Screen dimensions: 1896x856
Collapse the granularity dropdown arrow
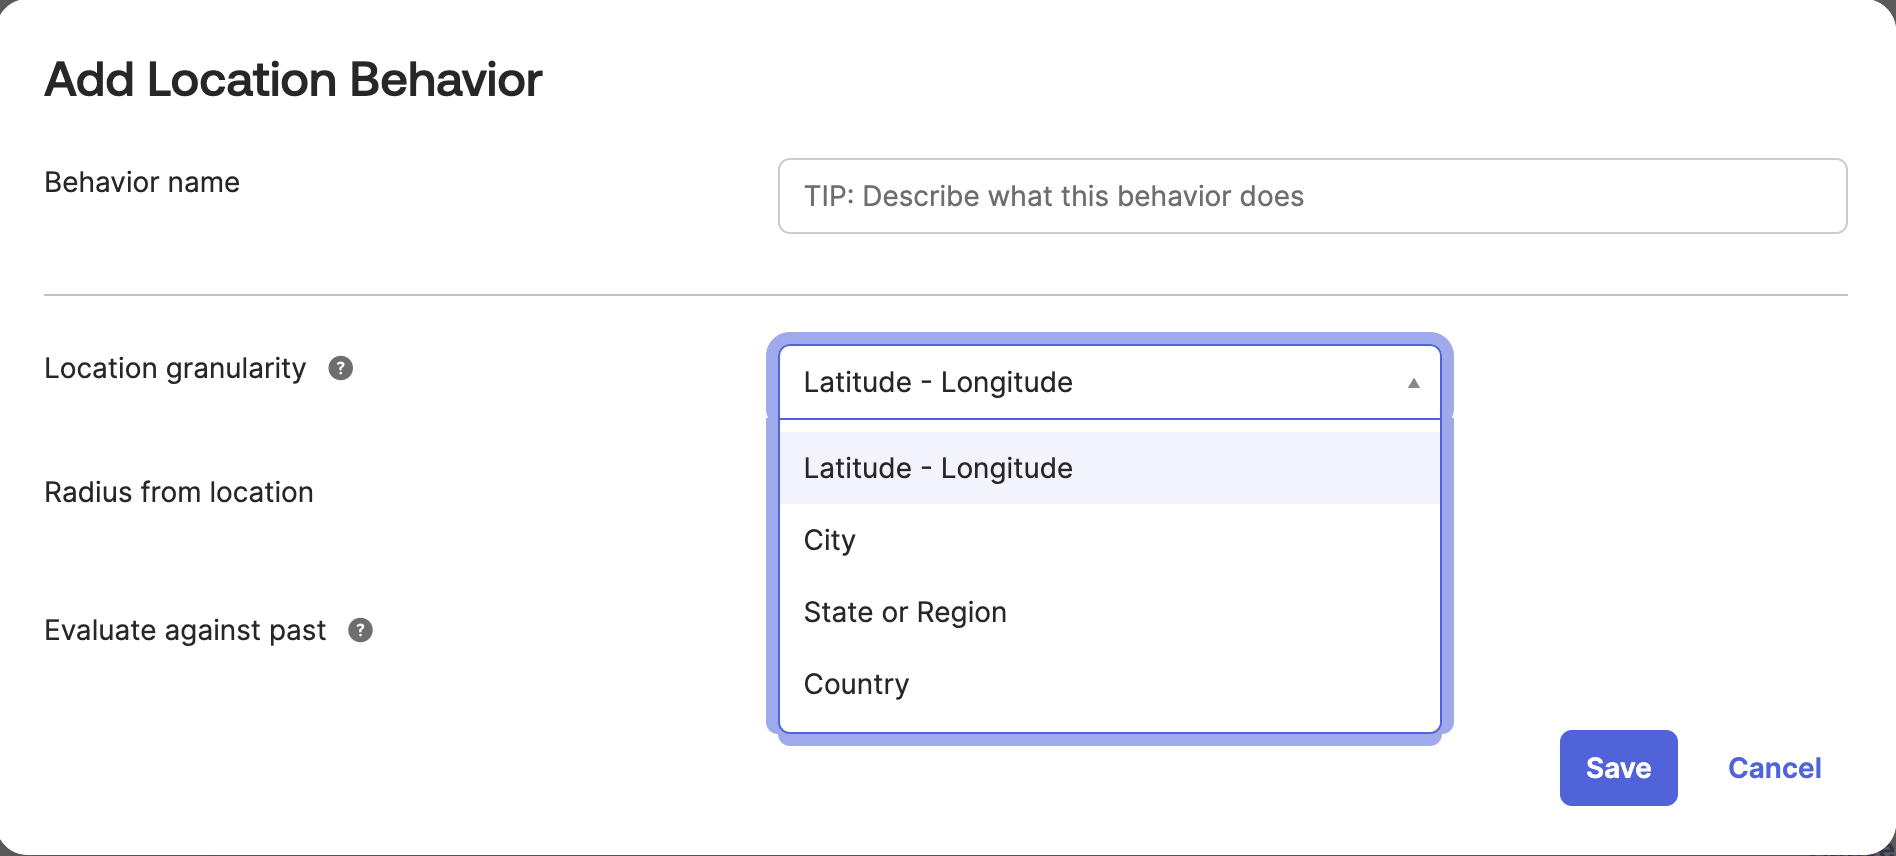(1414, 381)
